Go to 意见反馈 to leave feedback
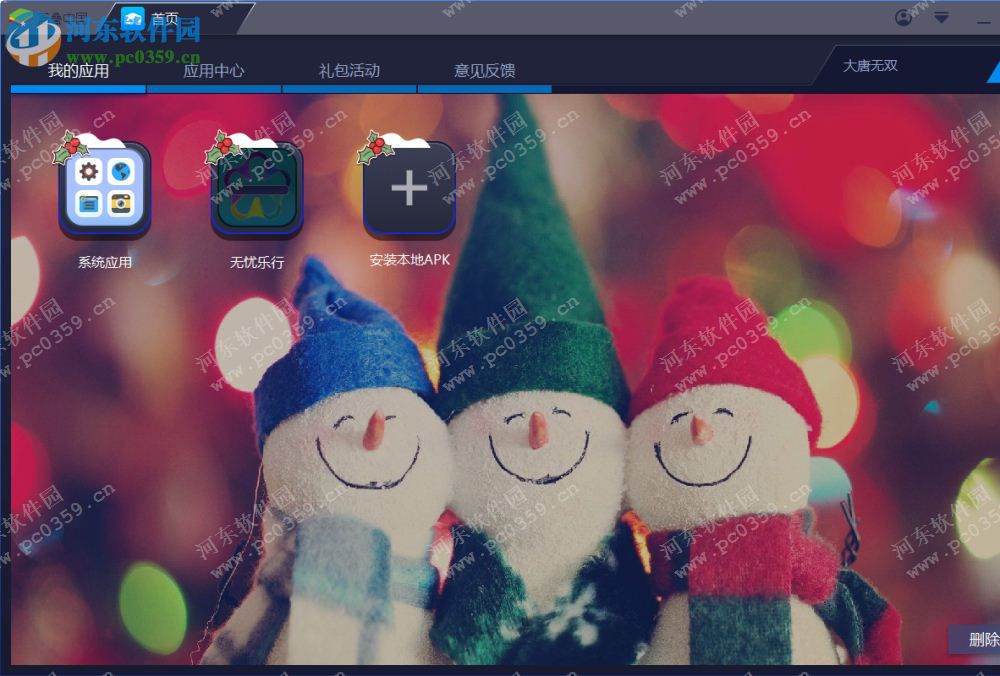This screenshot has width=1000, height=676. 484,70
